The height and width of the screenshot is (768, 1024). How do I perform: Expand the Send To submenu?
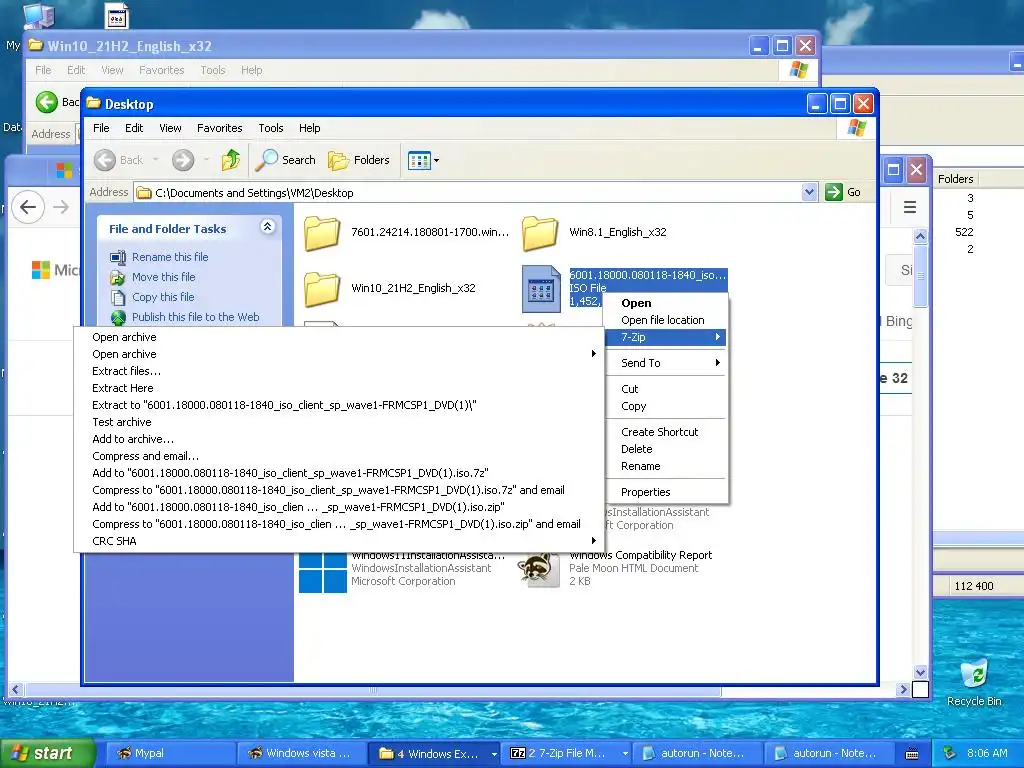tap(665, 363)
